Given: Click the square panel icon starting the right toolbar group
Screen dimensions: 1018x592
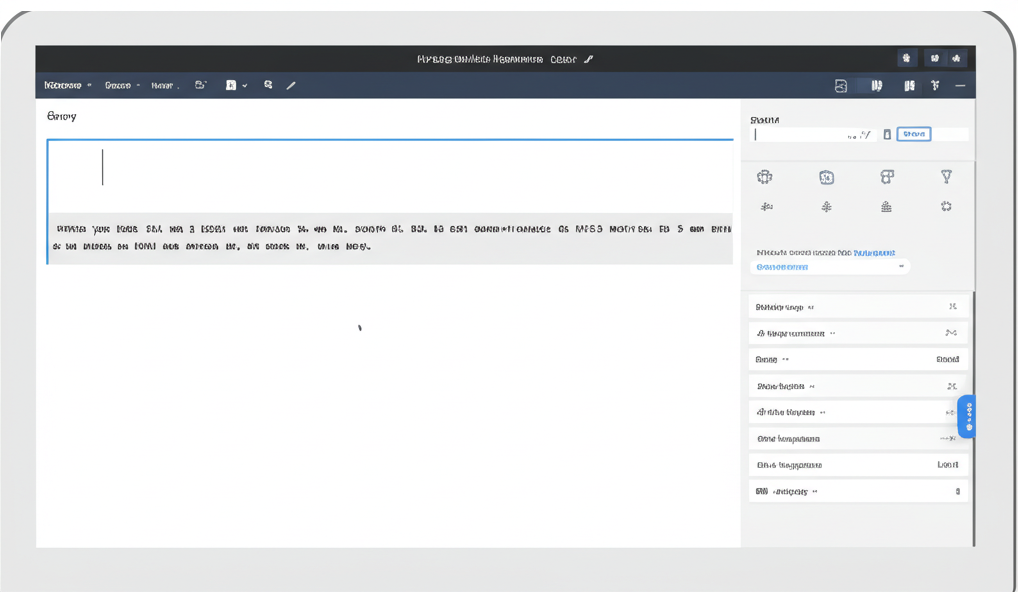Looking at the screenshot, I should pos(841,86).
